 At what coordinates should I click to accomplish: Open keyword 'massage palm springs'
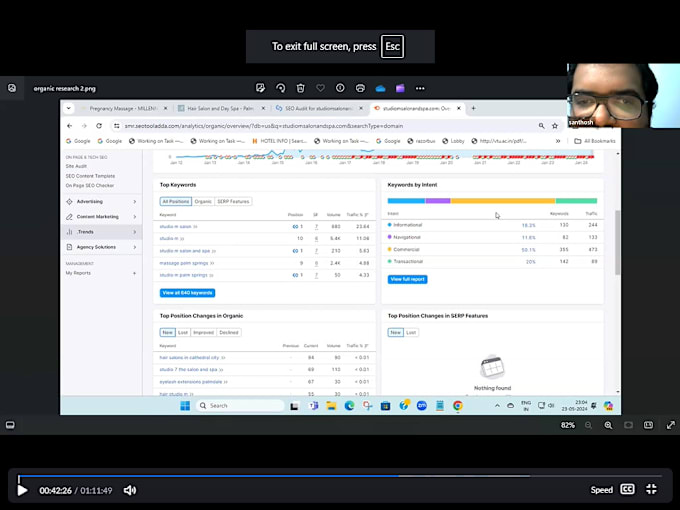184,263
